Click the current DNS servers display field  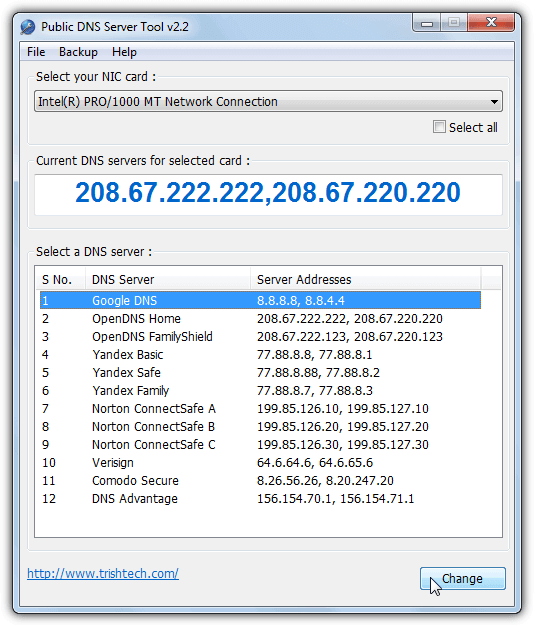[x=268, y=195]
